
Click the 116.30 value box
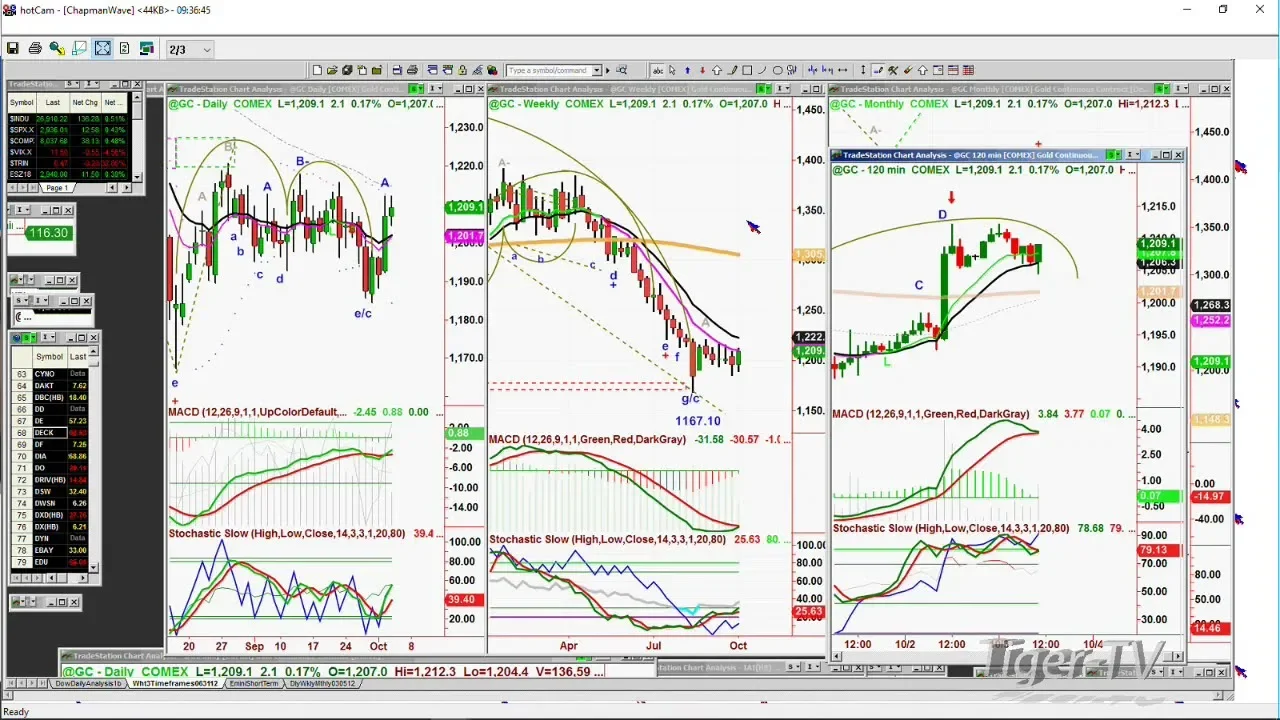click(x=48, y=233)
